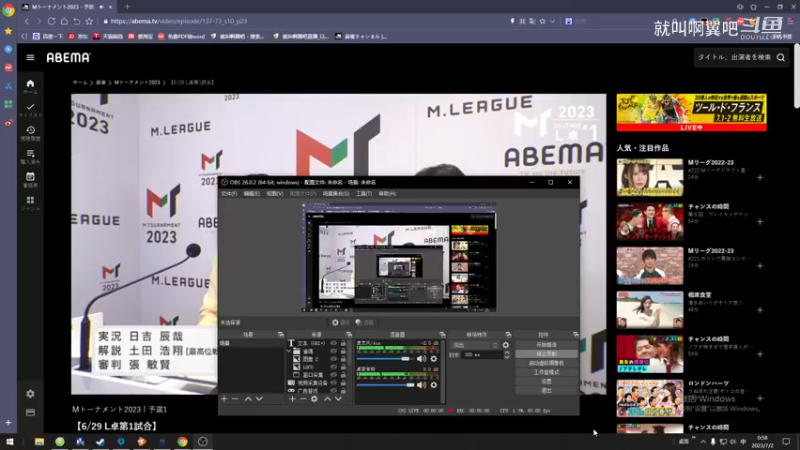
Task: Remove the scene with the minus icon
Action: (235, 398)
